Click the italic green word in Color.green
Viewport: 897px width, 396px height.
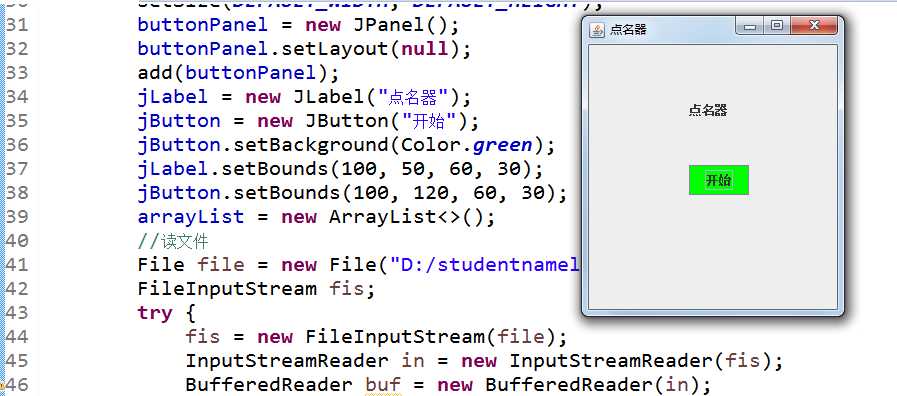pos(502,145)
